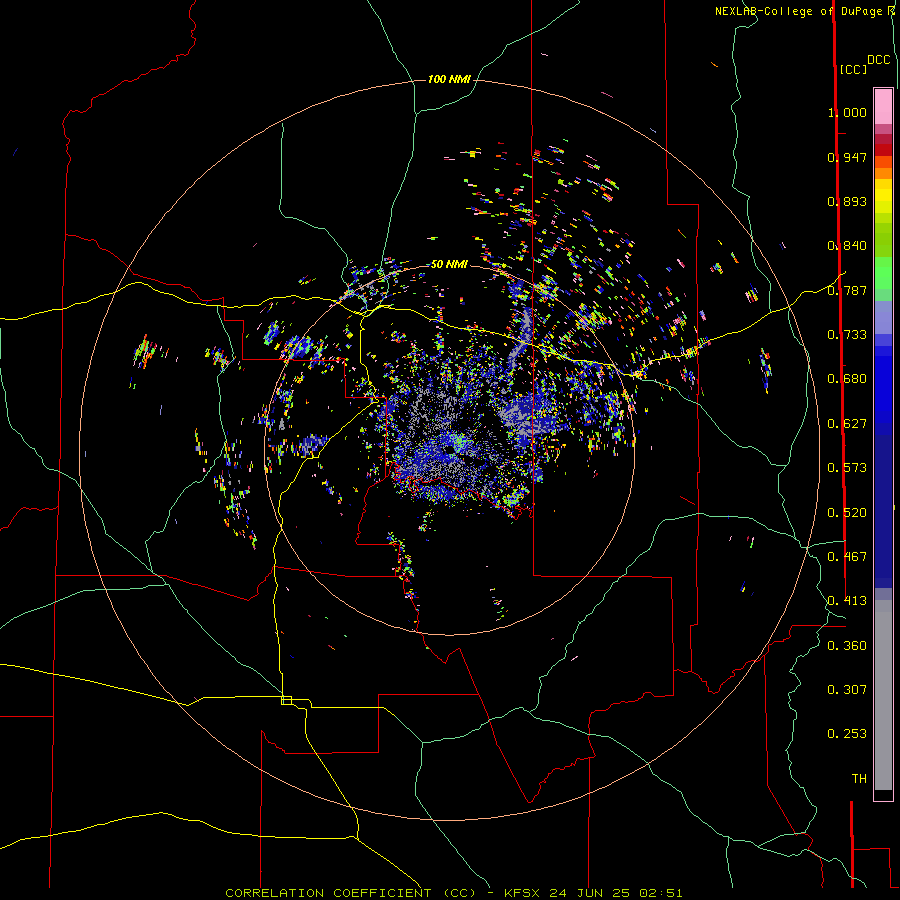
Task: Click the 1.000 value on the legend
Action: tap(847, 112)
